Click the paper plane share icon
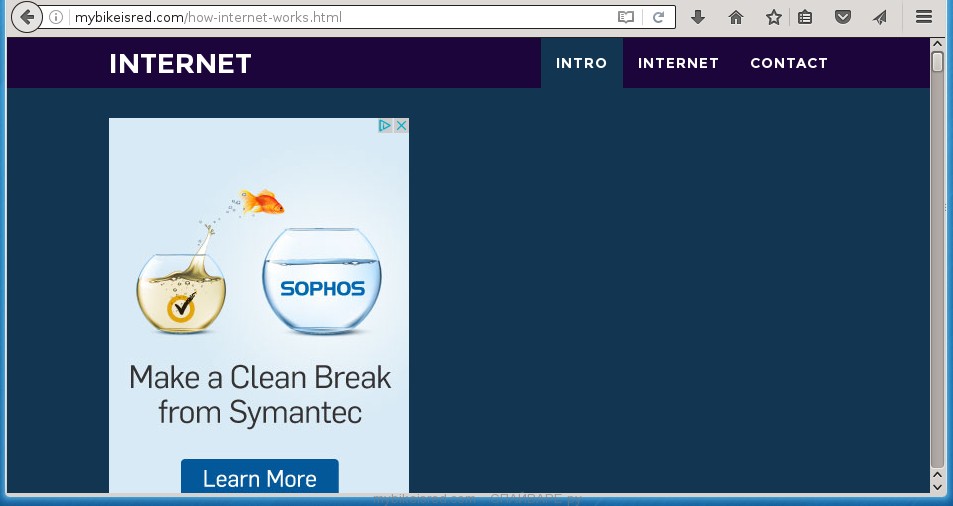953x506 pixels. pyautogui.click(x=879, y=17)
